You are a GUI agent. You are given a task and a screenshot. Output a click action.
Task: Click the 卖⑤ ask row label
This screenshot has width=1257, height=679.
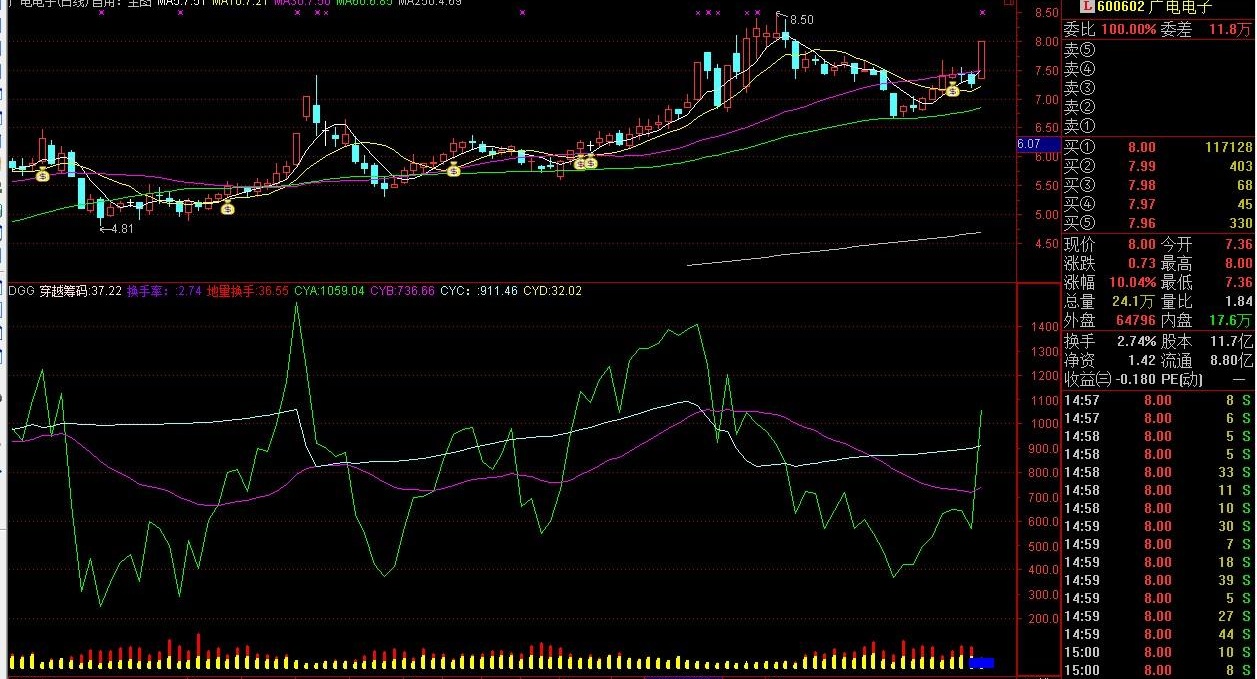(1078, 50)
